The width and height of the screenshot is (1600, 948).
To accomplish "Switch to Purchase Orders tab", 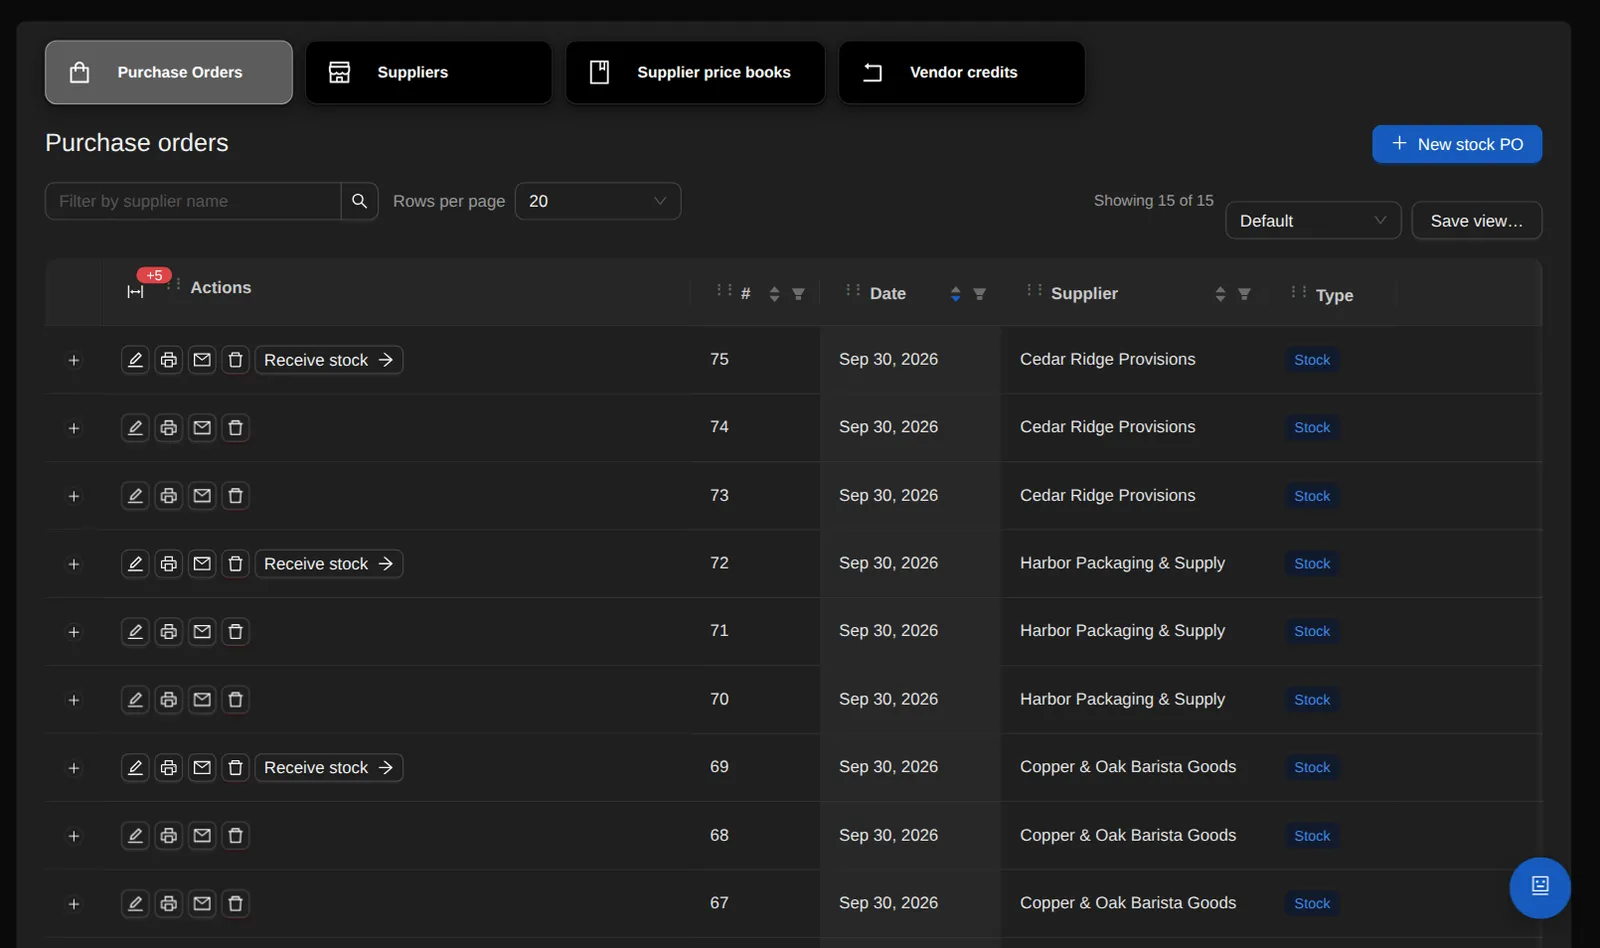I will click(x=169, y=72).
